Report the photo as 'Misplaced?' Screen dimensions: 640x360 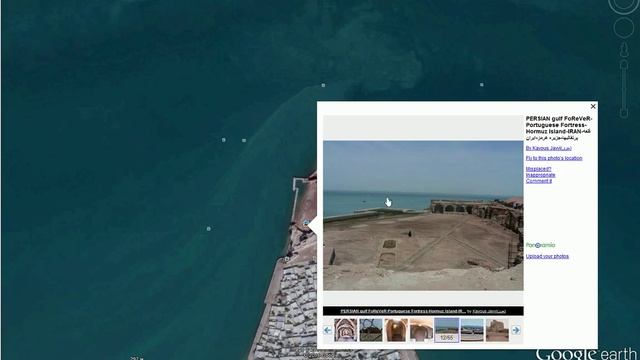pyautogui.click(x=538, y=169)
